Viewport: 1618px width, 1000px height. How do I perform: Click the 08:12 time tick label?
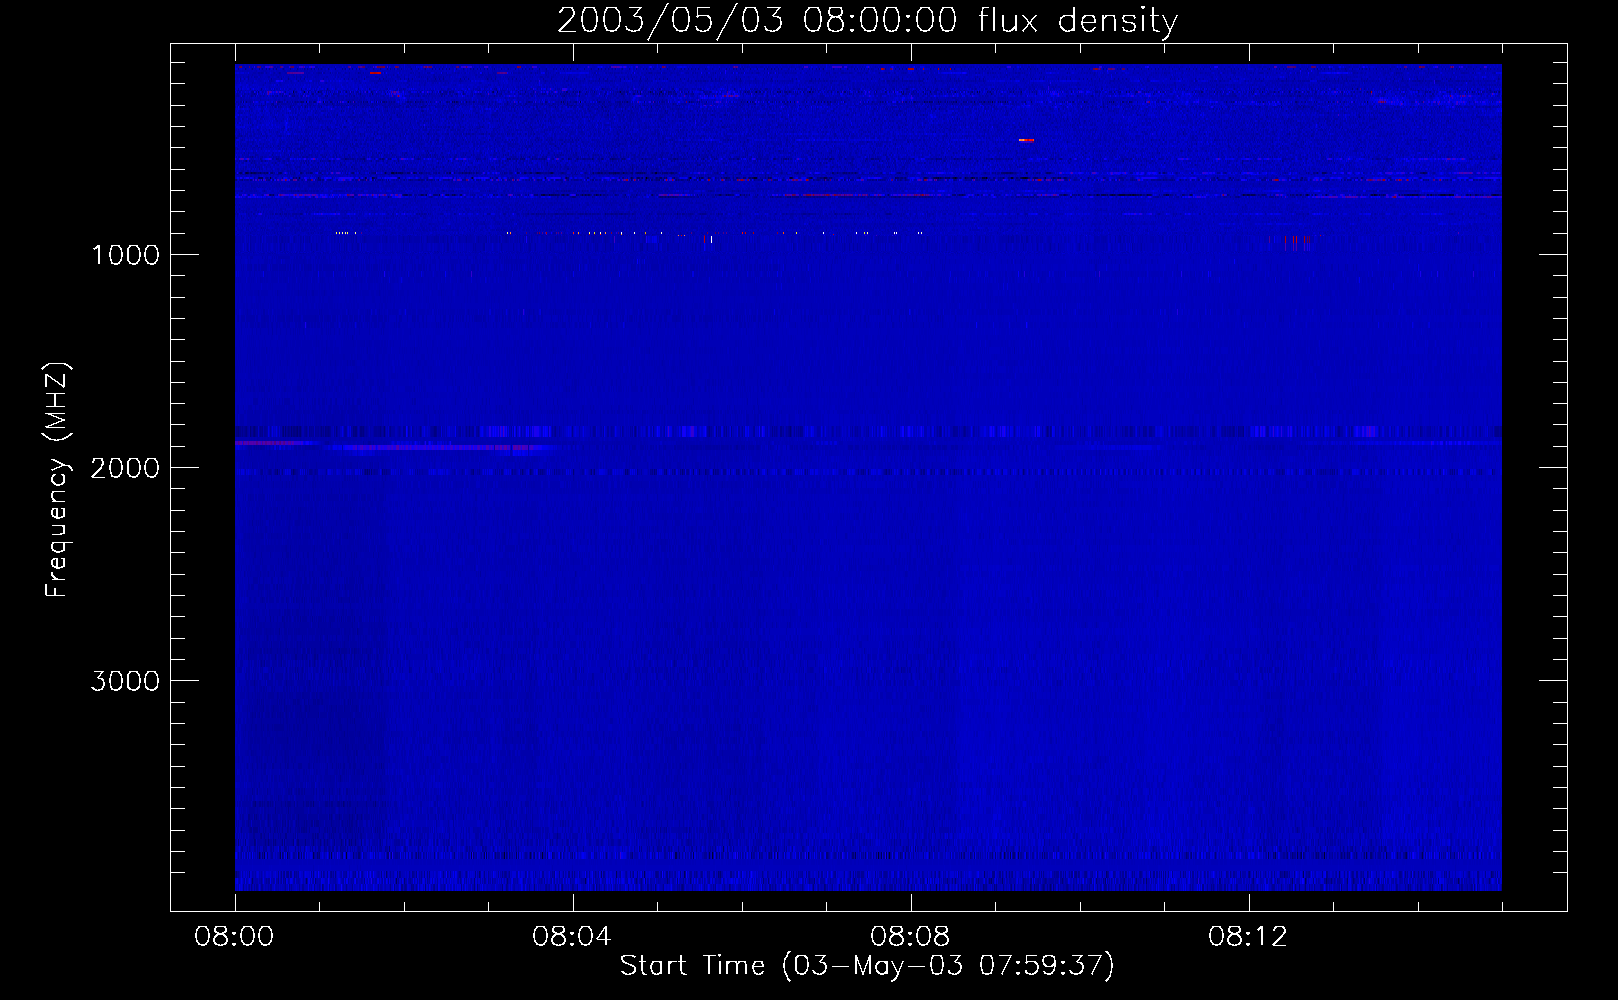[x=1248, y=936]
